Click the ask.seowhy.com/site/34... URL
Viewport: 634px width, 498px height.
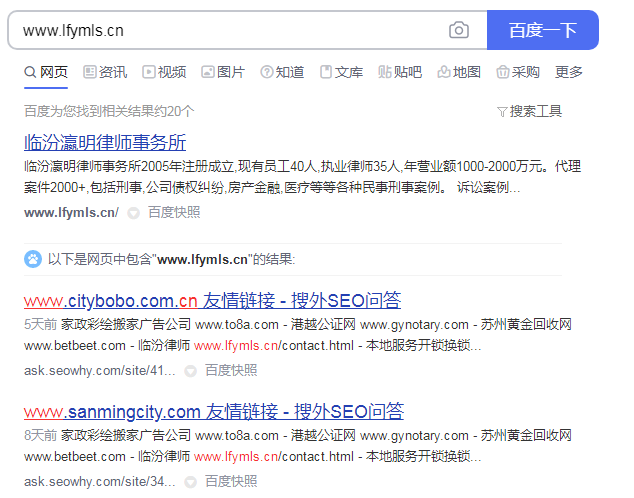pos(99,481)
